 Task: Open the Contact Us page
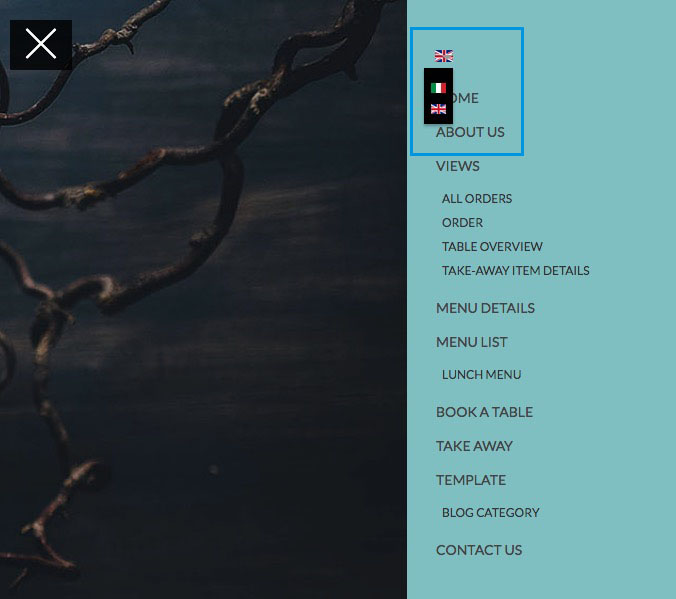[479, 550]
